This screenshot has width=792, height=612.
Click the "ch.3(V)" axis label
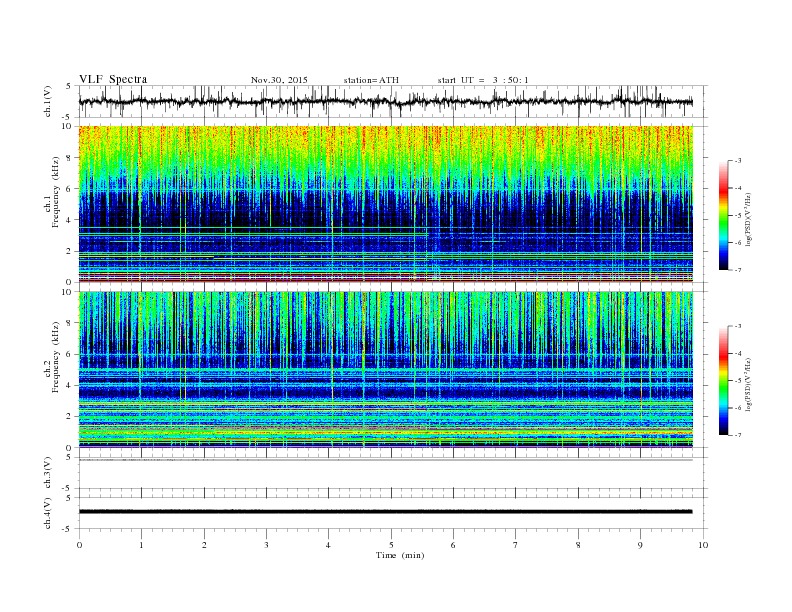point(48,473)
